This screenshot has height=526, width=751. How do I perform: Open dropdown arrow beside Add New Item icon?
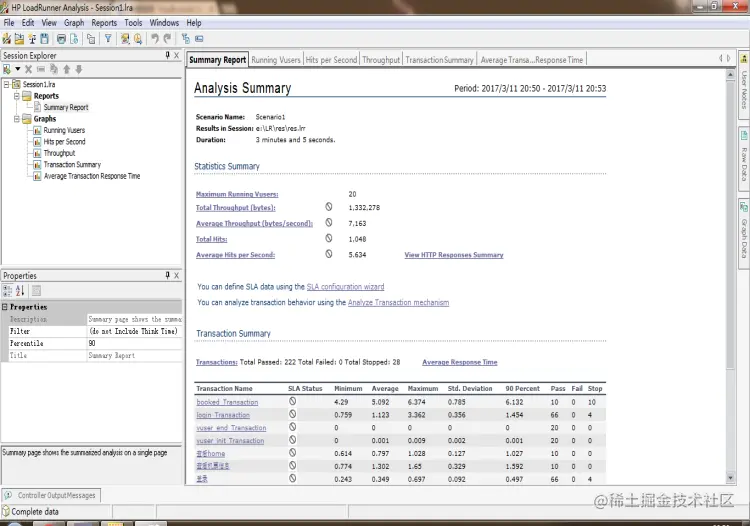click(x=18, y=69)
